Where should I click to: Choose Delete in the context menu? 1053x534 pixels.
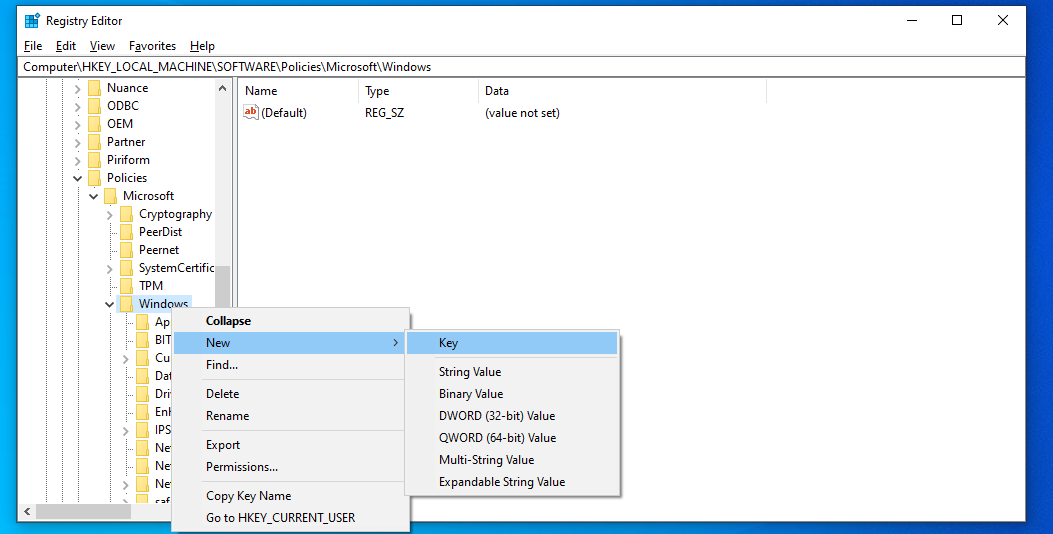[291, 394]
